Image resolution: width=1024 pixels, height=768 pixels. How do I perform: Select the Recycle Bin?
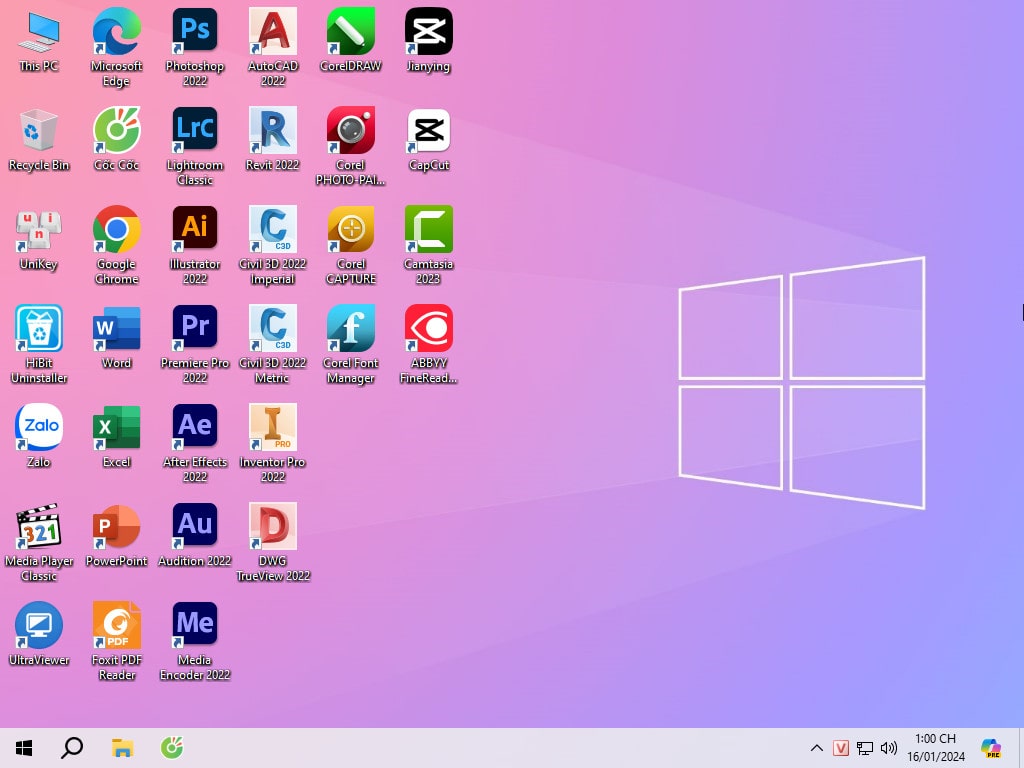point(39,140)
